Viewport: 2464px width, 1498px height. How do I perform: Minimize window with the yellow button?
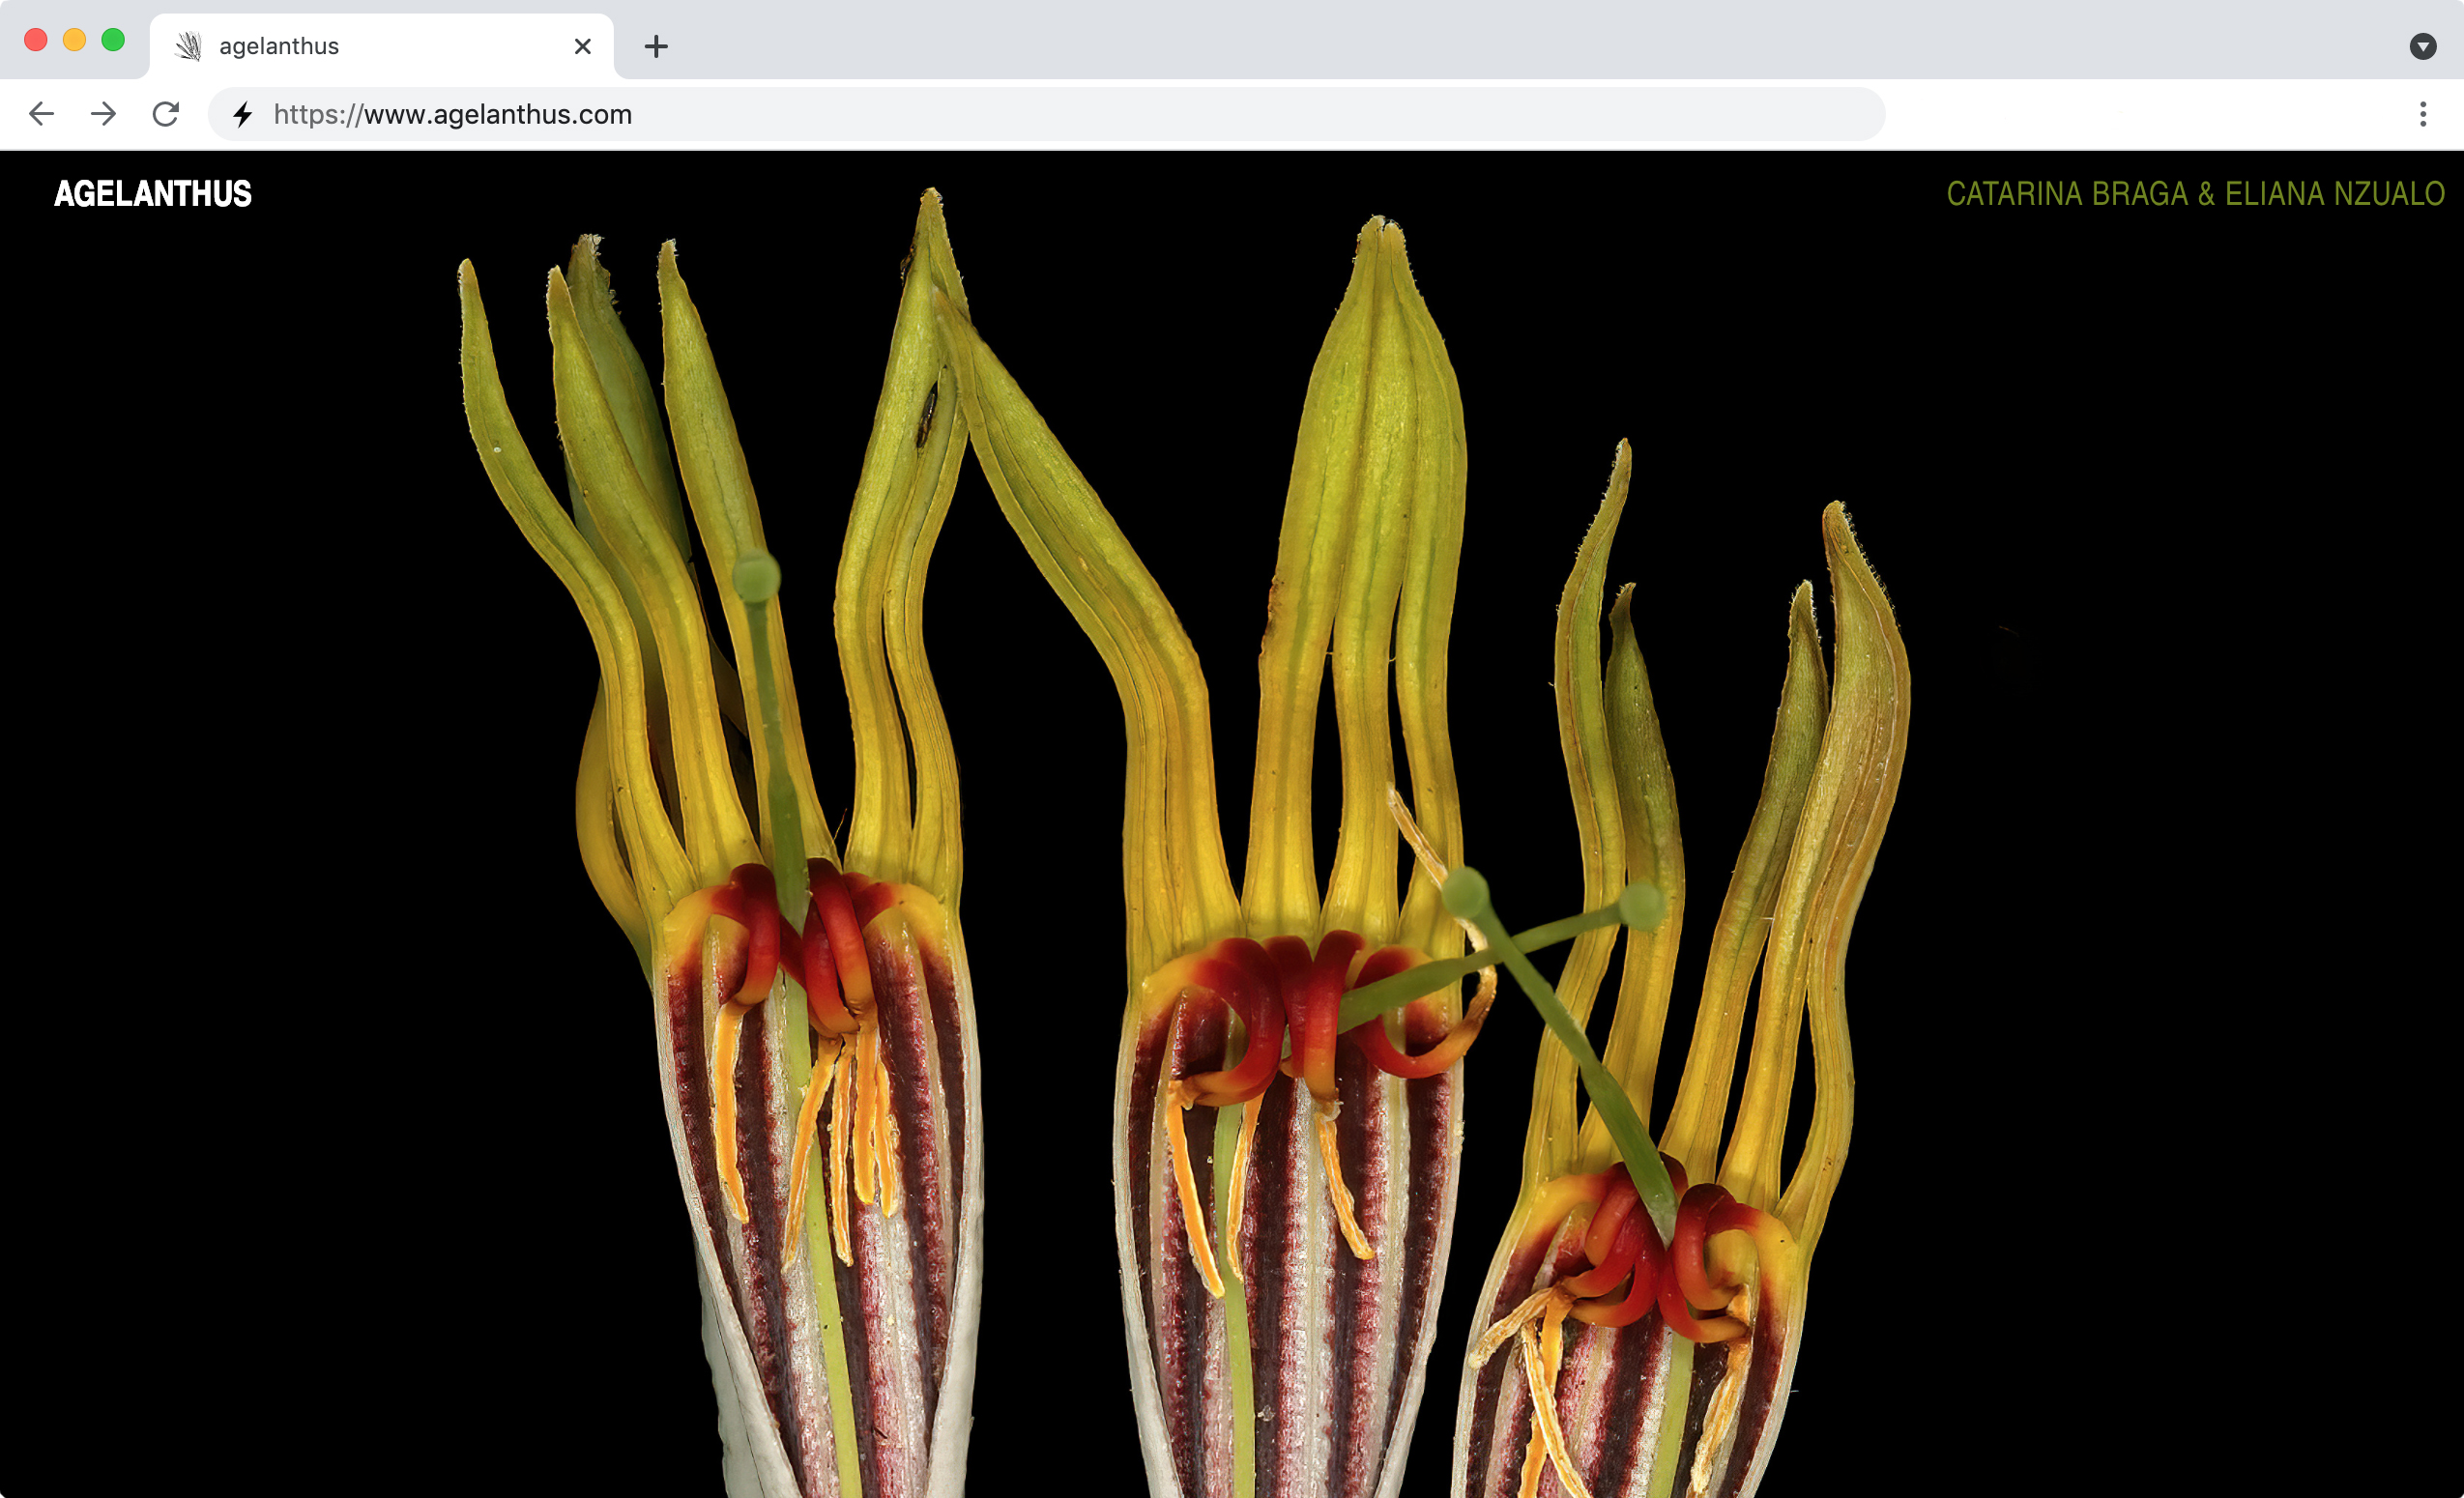pos(75,40)
